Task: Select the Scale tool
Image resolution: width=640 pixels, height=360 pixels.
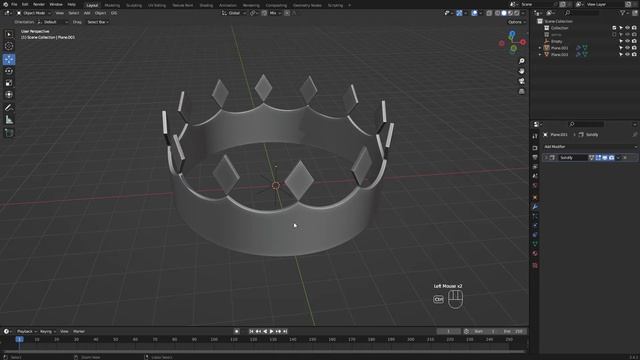Action: (x=9, y=83)
